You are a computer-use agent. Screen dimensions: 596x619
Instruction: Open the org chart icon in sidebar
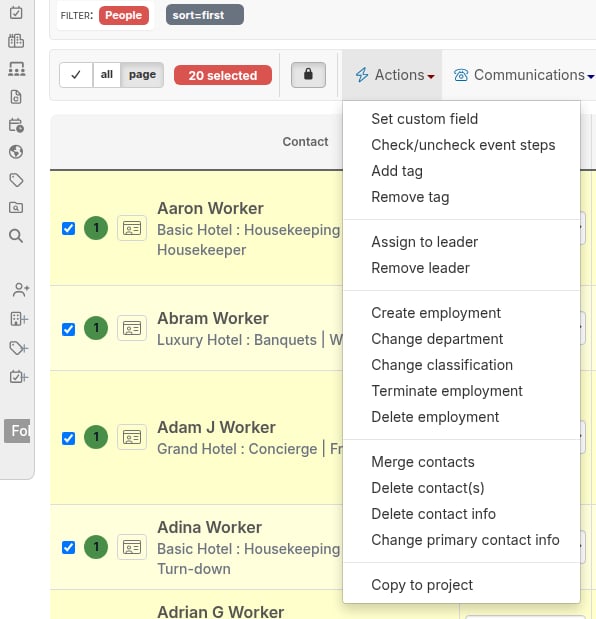[x=17, y=69]
